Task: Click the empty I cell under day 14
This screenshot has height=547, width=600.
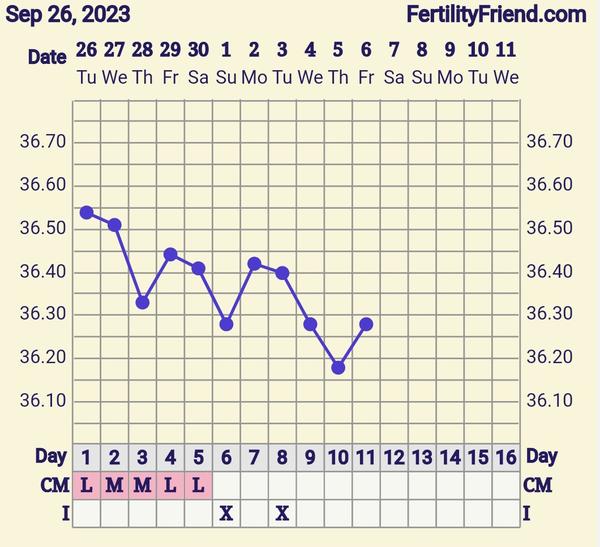Action: [x=450, y=513]
